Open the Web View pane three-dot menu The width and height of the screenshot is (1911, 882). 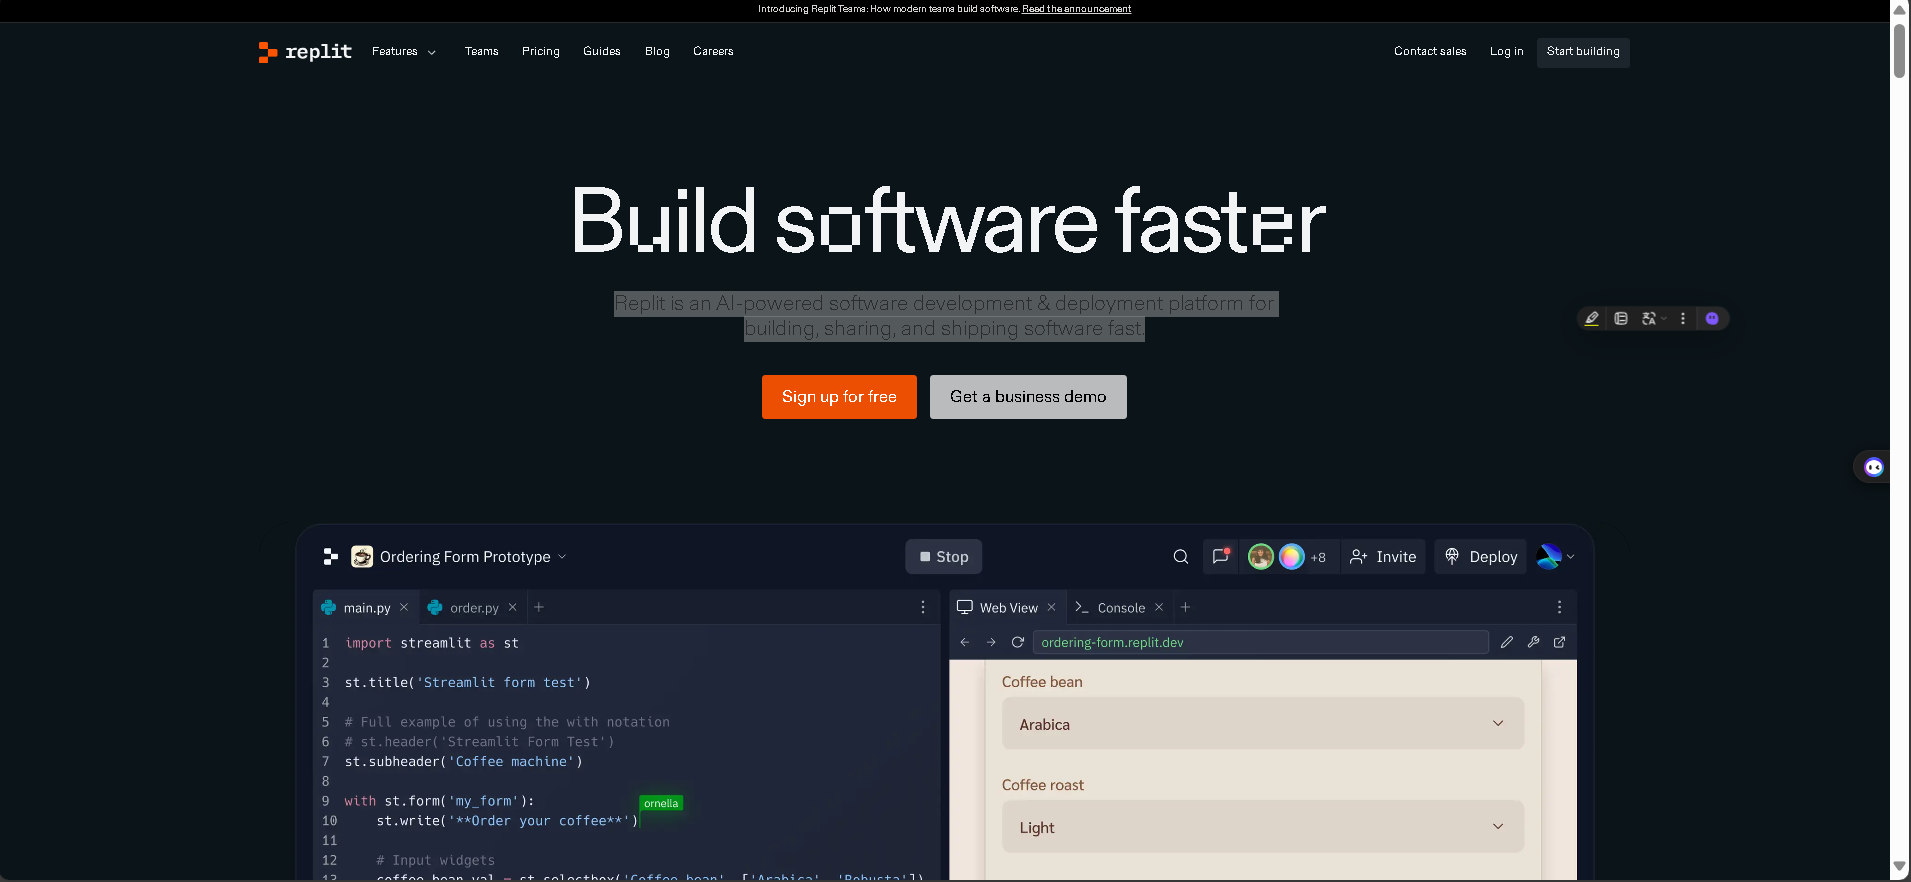coord(1559,607)
